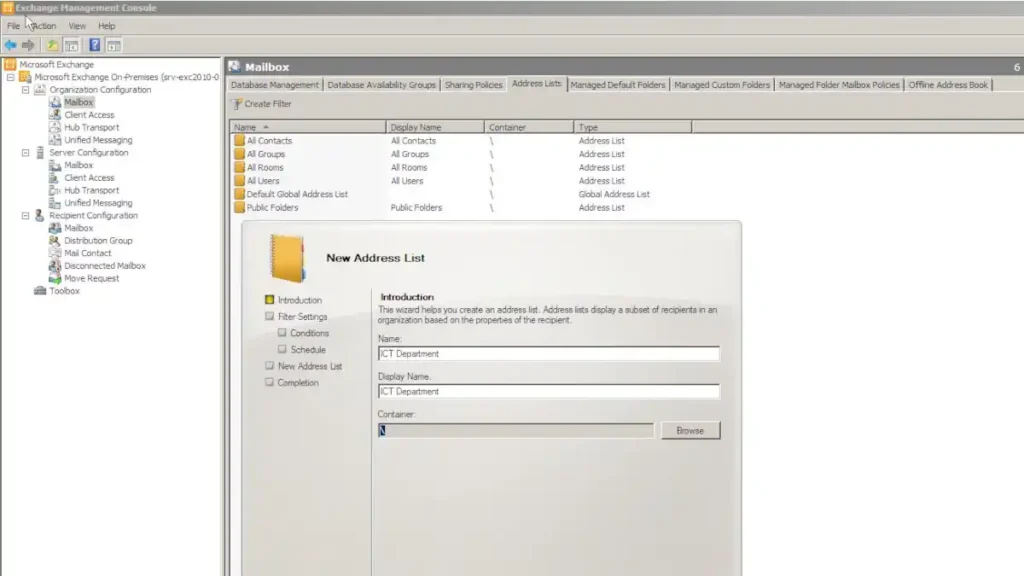Click the Back arrow toolbar icon
The image size is (1024, 576).
click(10, 45)
